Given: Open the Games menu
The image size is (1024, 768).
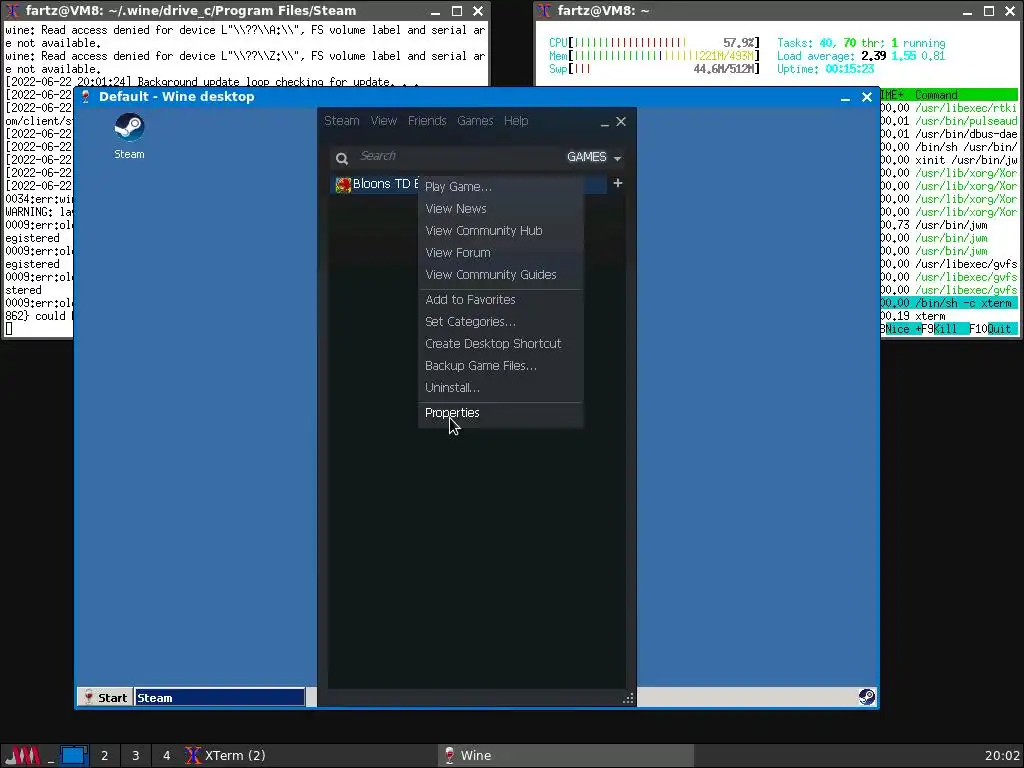Looking at the screenshot, I should point(475,121).
